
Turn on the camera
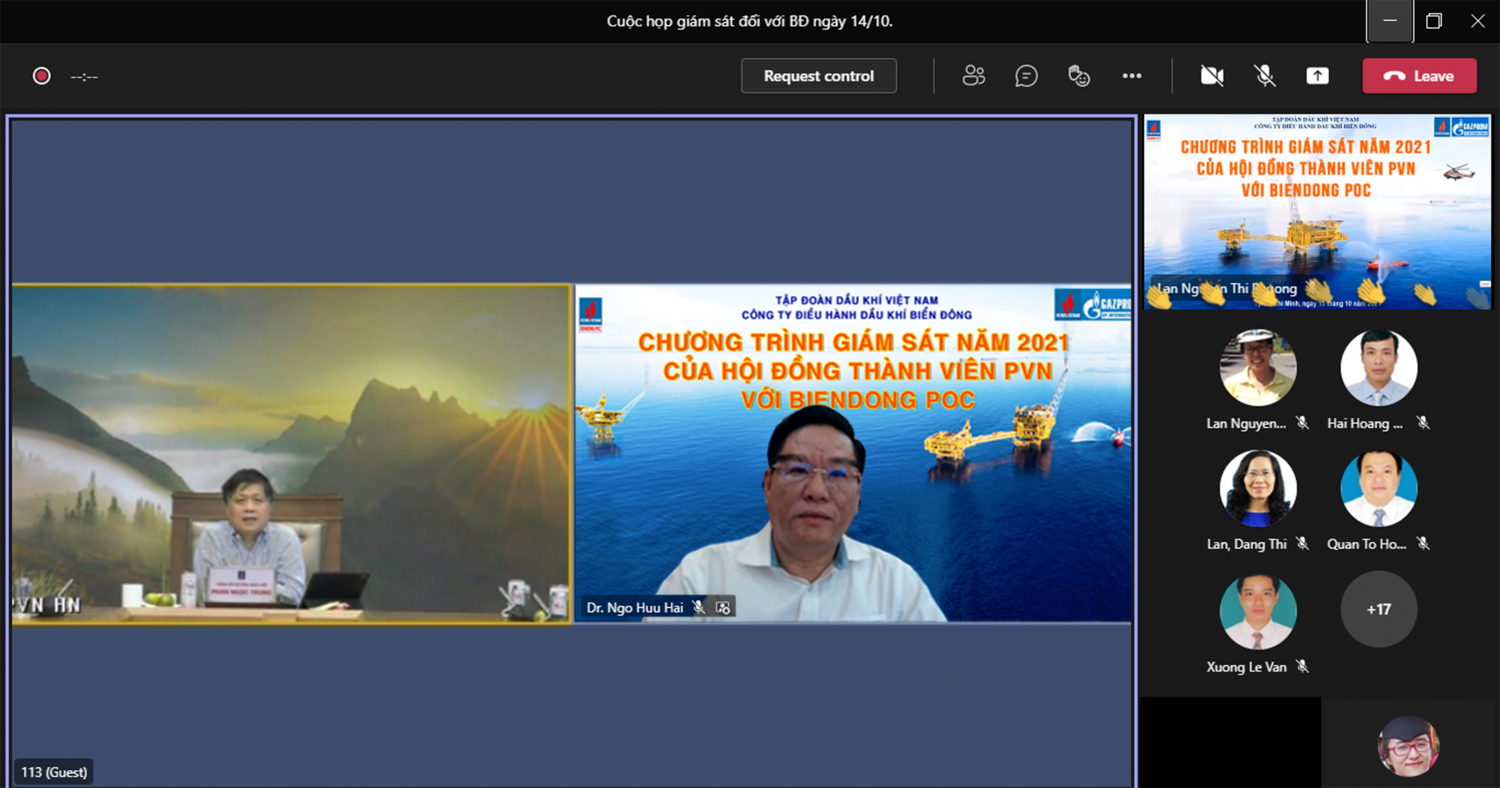1212,76
